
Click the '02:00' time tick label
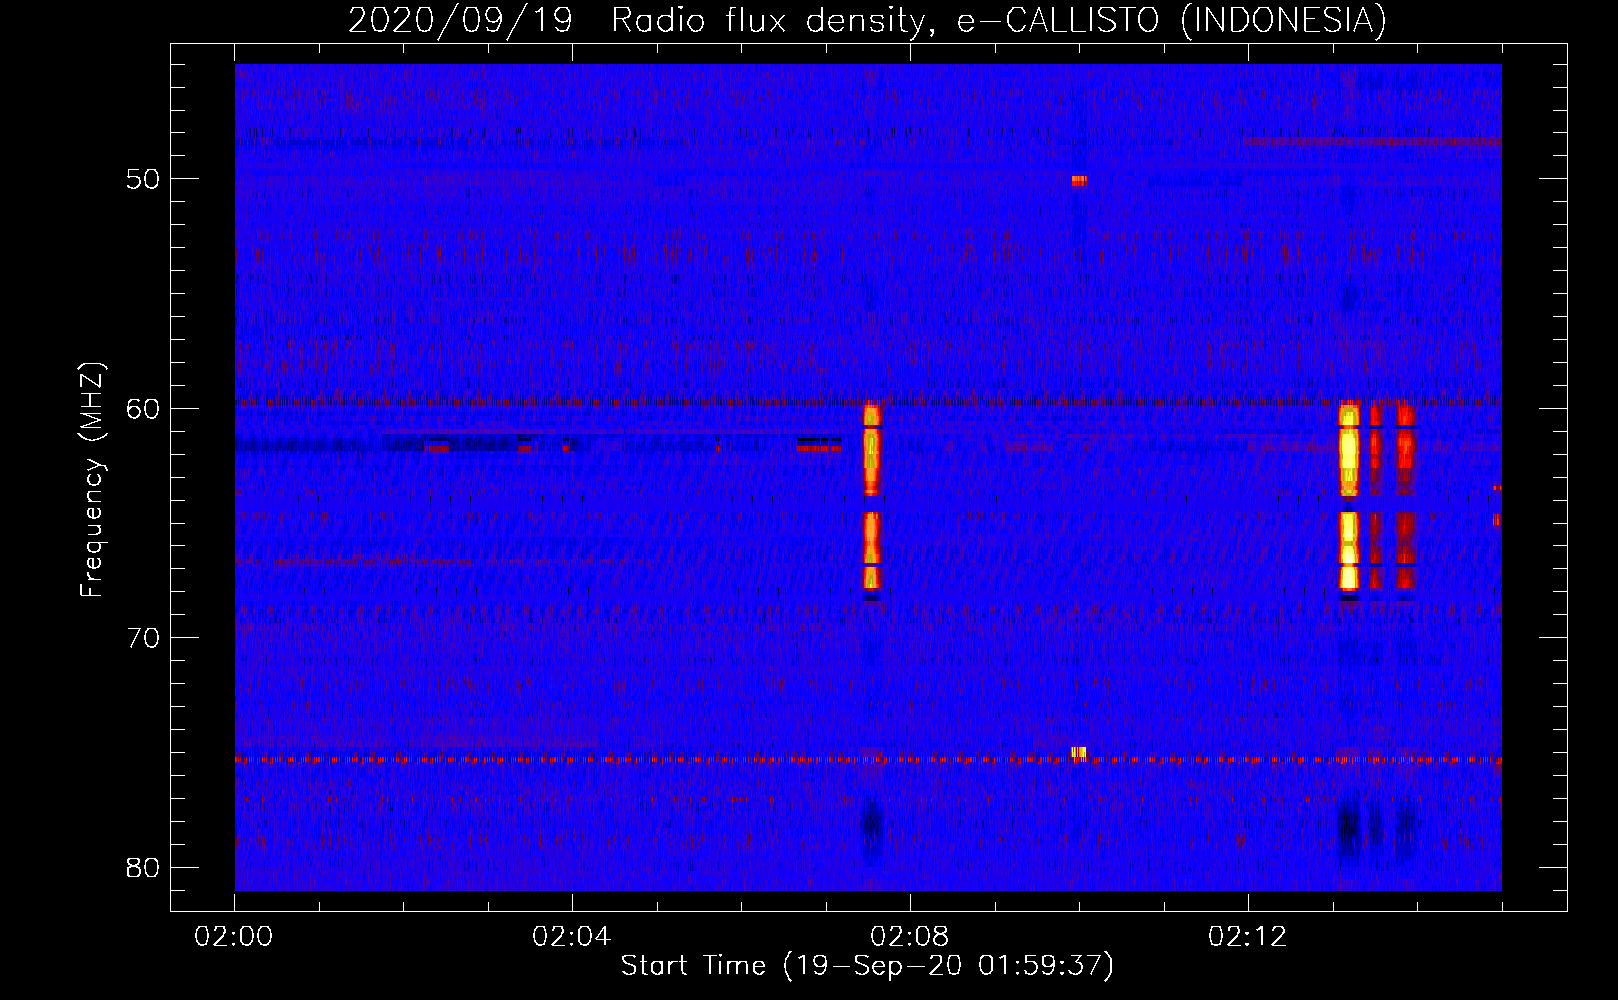pyautogui.click(x=234, y=937)
